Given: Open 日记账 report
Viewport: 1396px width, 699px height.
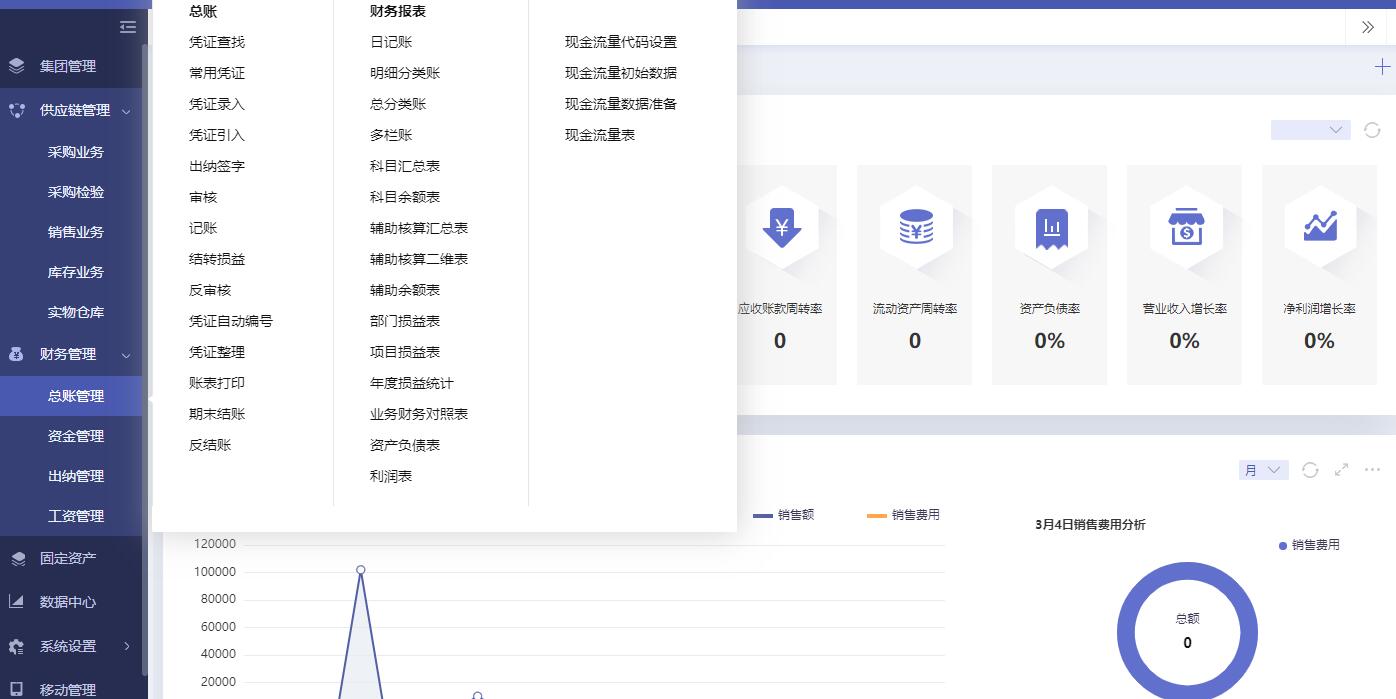Looking at the screenshot, I should [391, 42].
